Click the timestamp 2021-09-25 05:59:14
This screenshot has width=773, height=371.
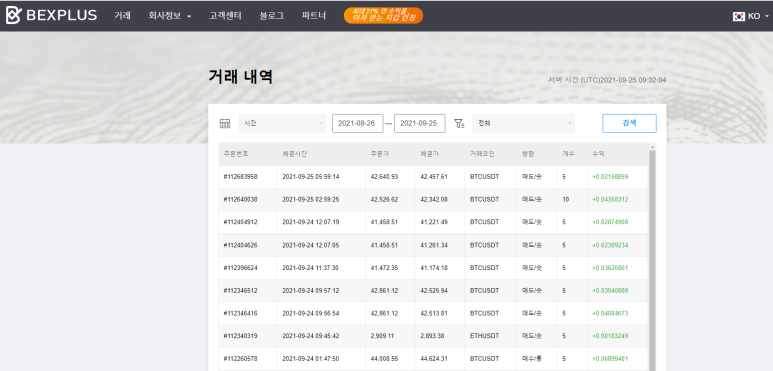coord(311,176)
